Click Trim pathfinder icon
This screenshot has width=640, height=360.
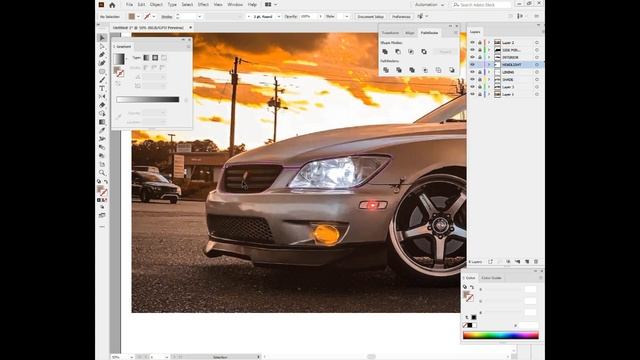coord(399,70)
